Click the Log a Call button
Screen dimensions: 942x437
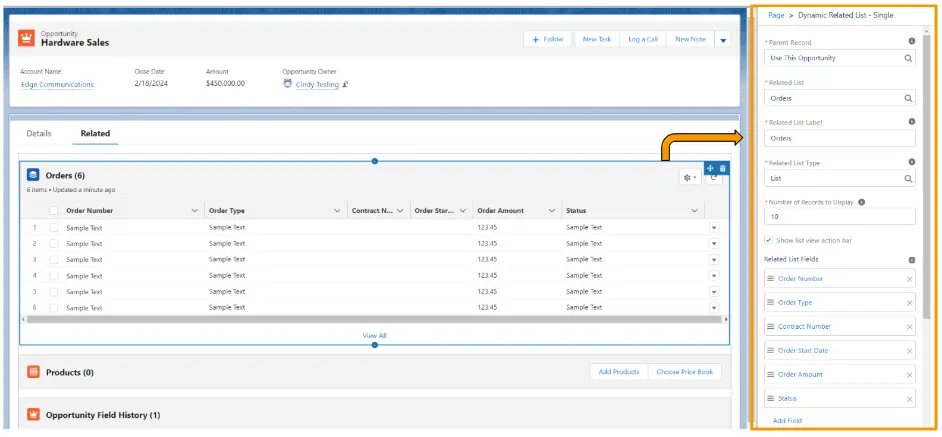coord(643,40)
